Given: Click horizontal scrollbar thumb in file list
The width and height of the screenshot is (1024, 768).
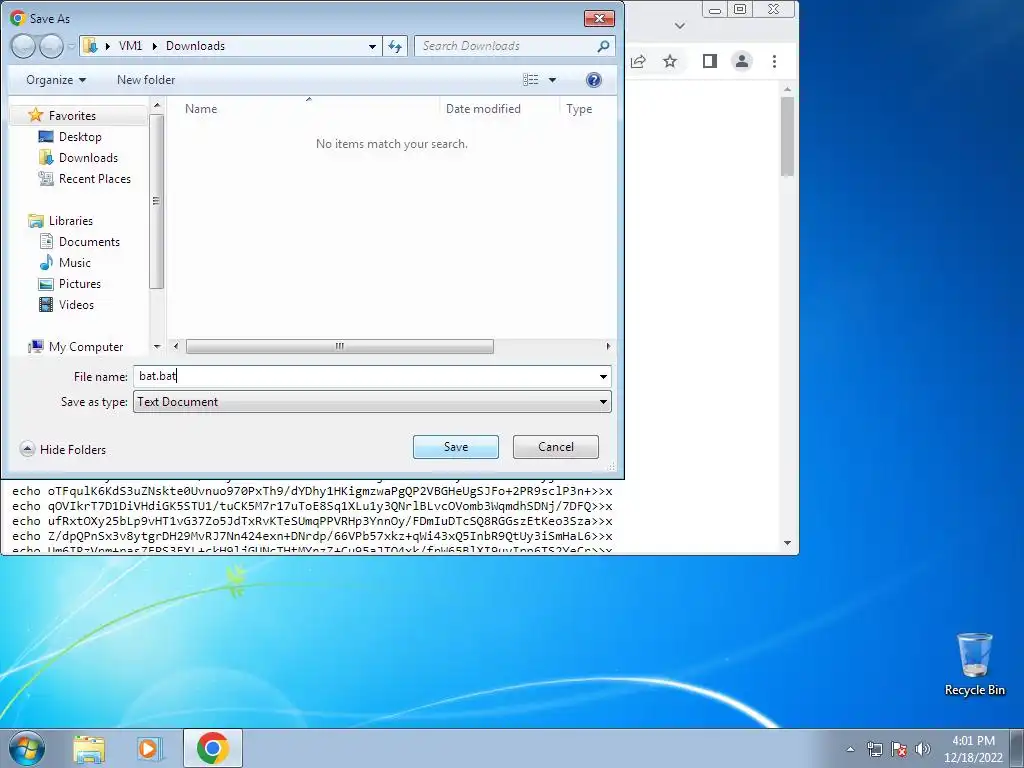Looking at the screenshot, I should coord(340,346).
